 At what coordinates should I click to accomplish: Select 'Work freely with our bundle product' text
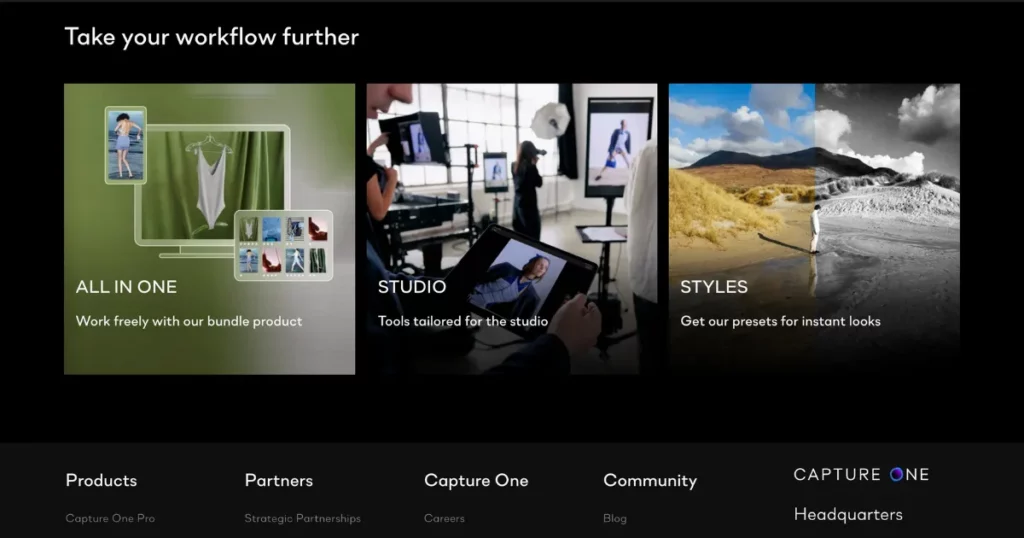coord(189,322)
